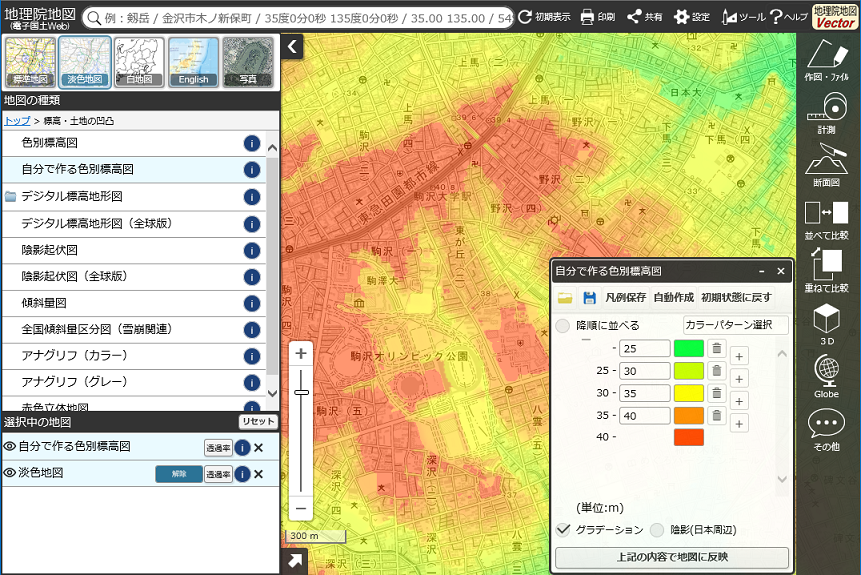Expand the デジタル標高地形図 folder
Image resolution: width=861 pixels, height=575 pixels.
(x=72, y=196)
